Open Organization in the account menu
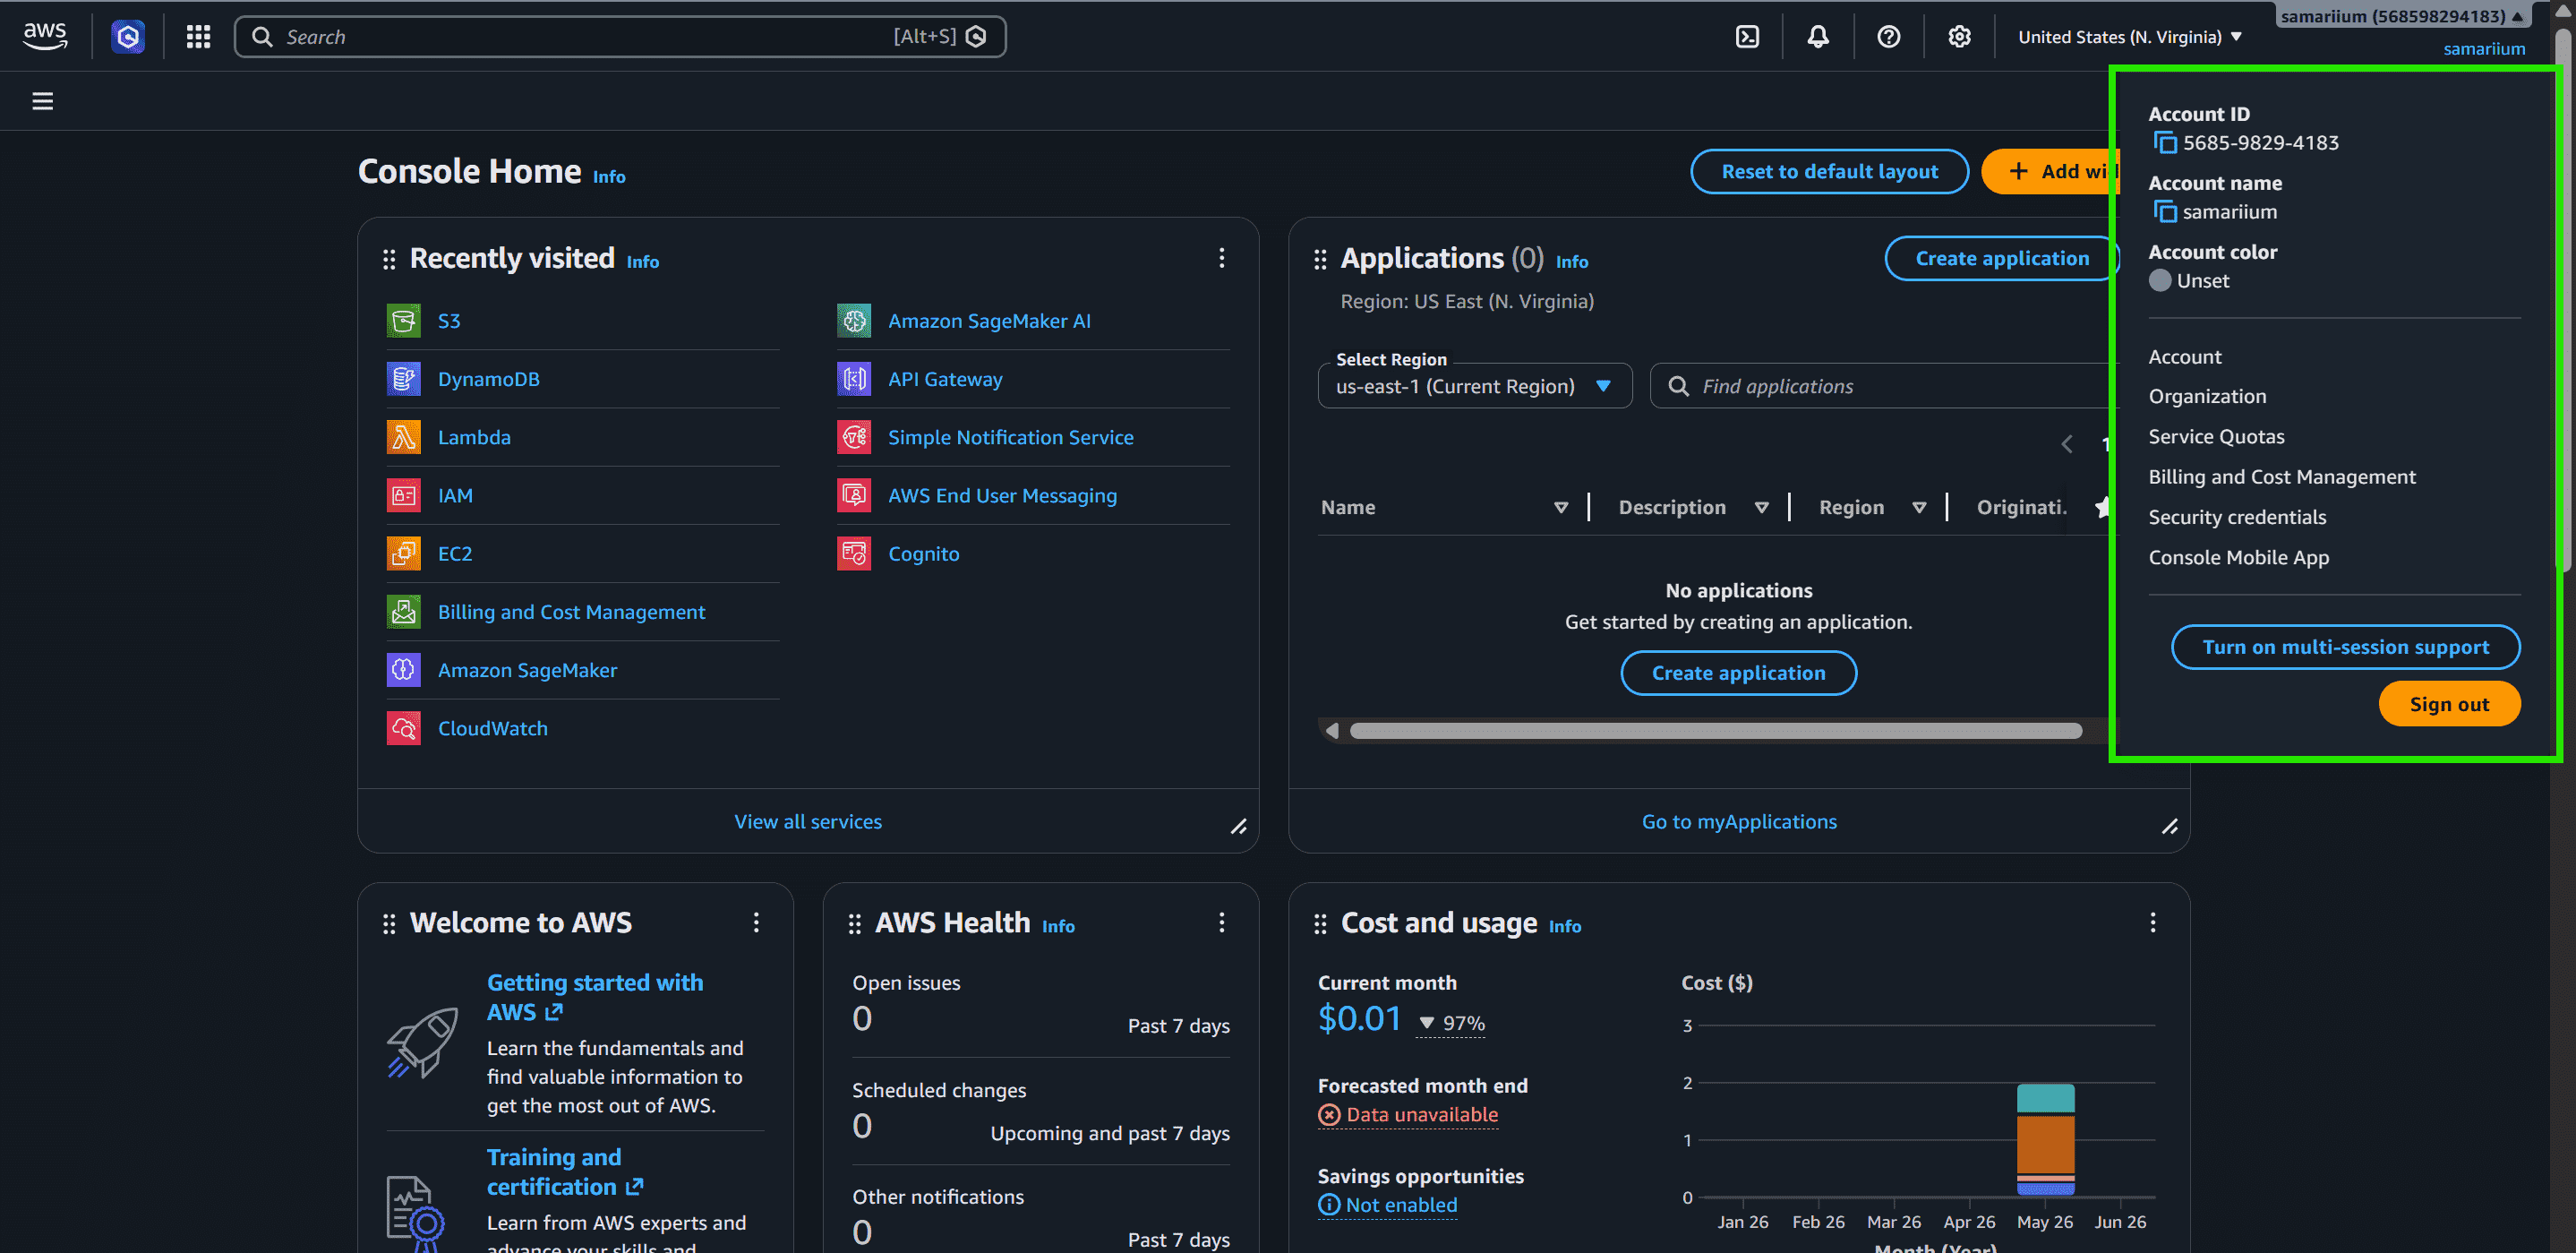 pos(2207,396)
